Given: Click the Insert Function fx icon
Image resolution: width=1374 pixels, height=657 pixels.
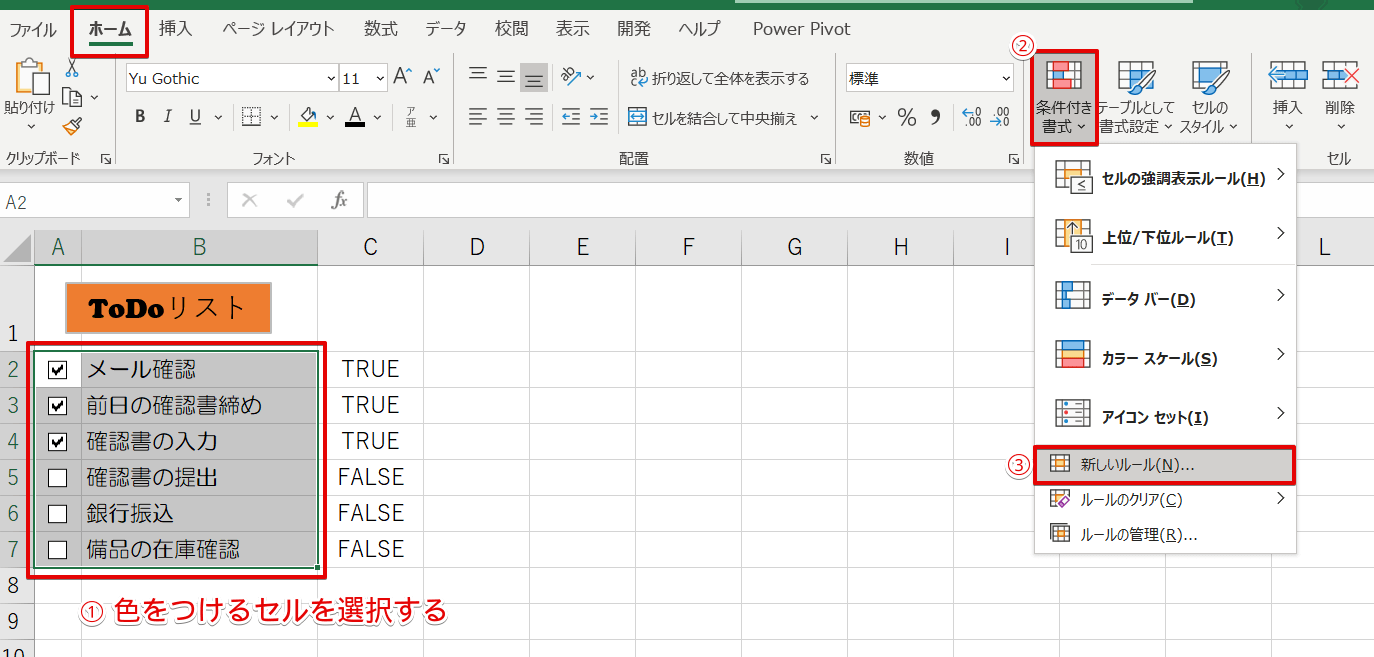Looking at the screenshot, I should coord(340,200).
